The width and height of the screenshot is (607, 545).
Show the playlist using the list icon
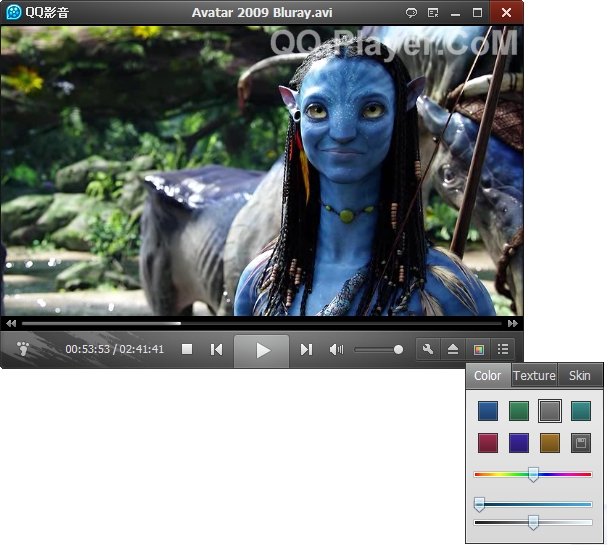503,350
